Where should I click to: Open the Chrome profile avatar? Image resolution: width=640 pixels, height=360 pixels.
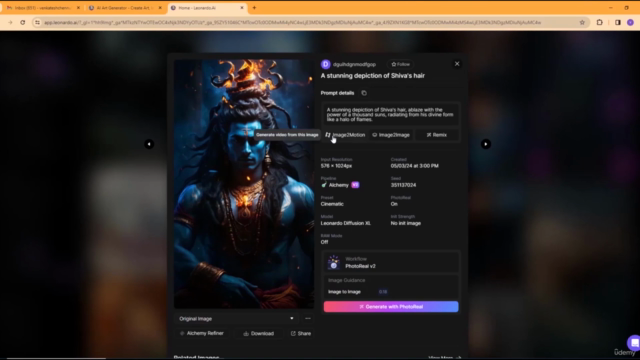coord(630,22)
